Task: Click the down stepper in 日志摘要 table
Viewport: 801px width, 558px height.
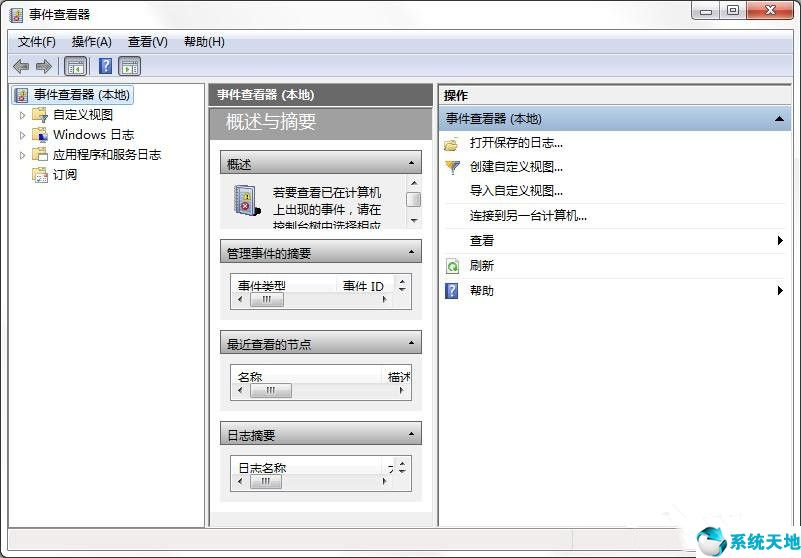Action: tap(403, 471)
